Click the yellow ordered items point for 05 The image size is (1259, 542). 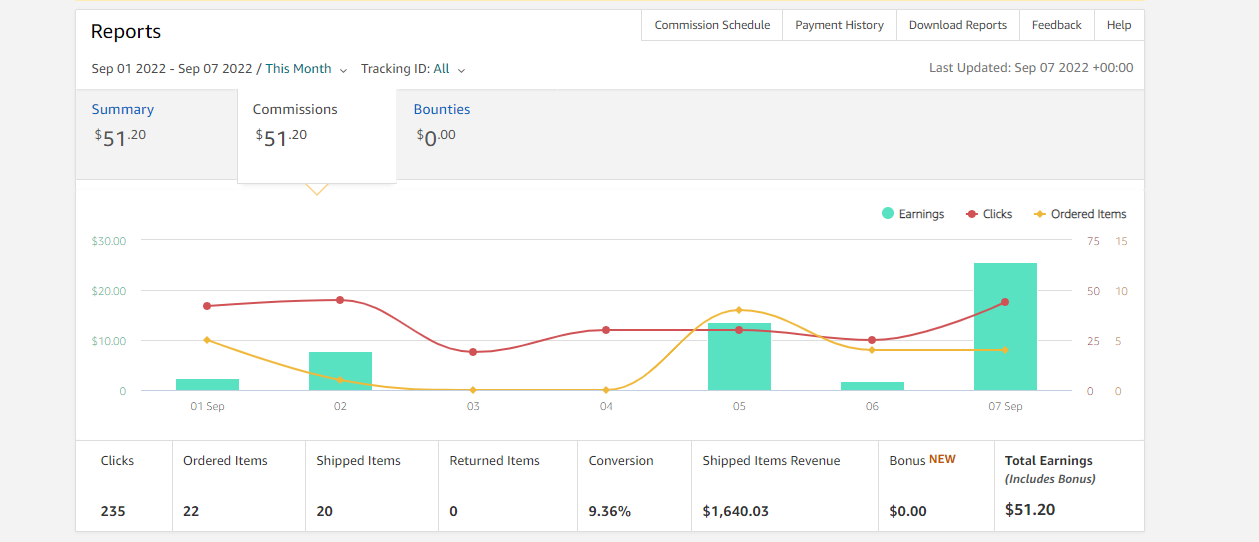[x=739, y=310]
